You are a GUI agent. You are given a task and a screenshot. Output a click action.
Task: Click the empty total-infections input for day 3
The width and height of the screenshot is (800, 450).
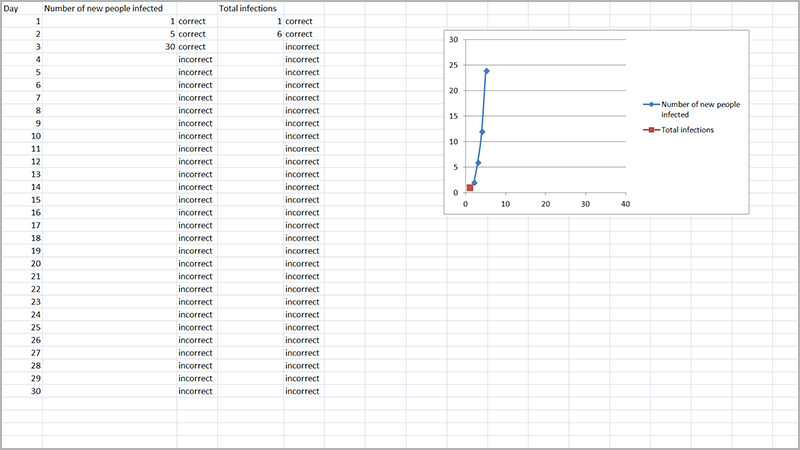[x=251, y=46]
